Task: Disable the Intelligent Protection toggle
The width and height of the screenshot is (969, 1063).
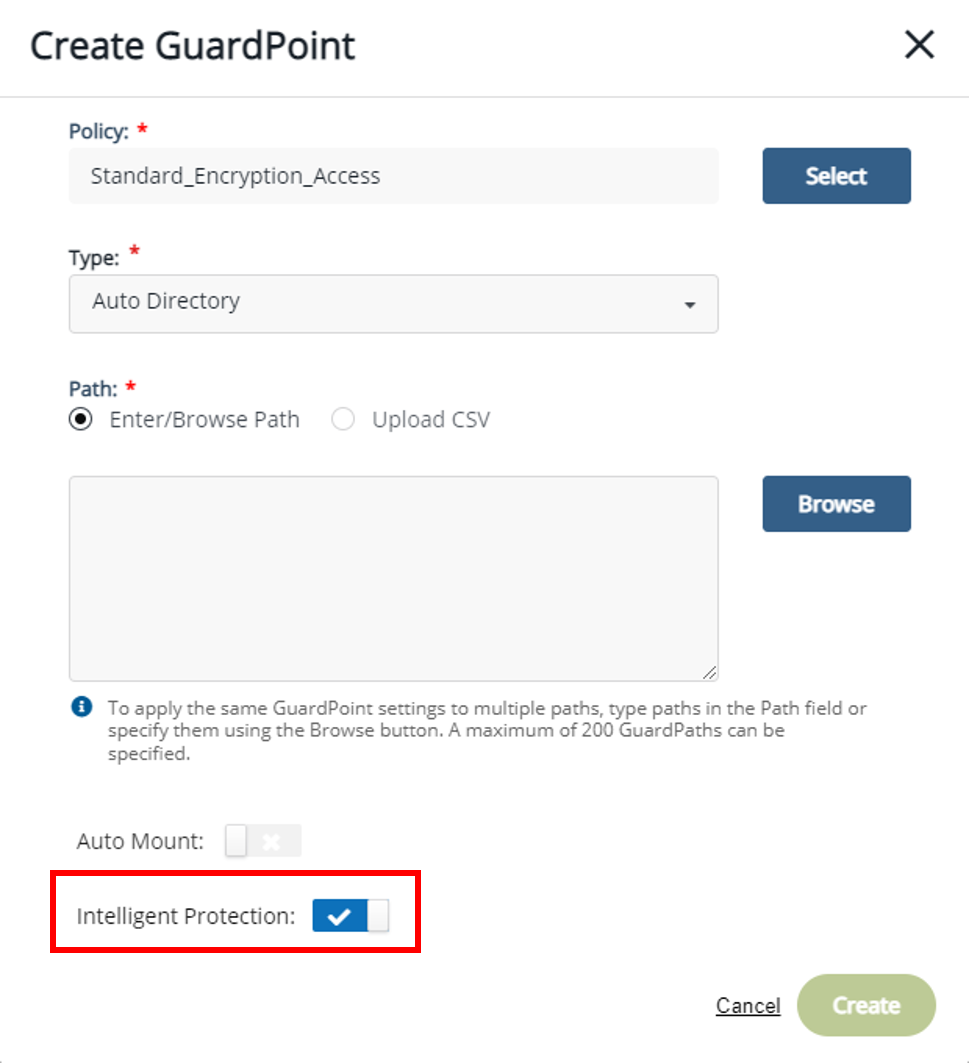Action: click(x=352, y=914)
